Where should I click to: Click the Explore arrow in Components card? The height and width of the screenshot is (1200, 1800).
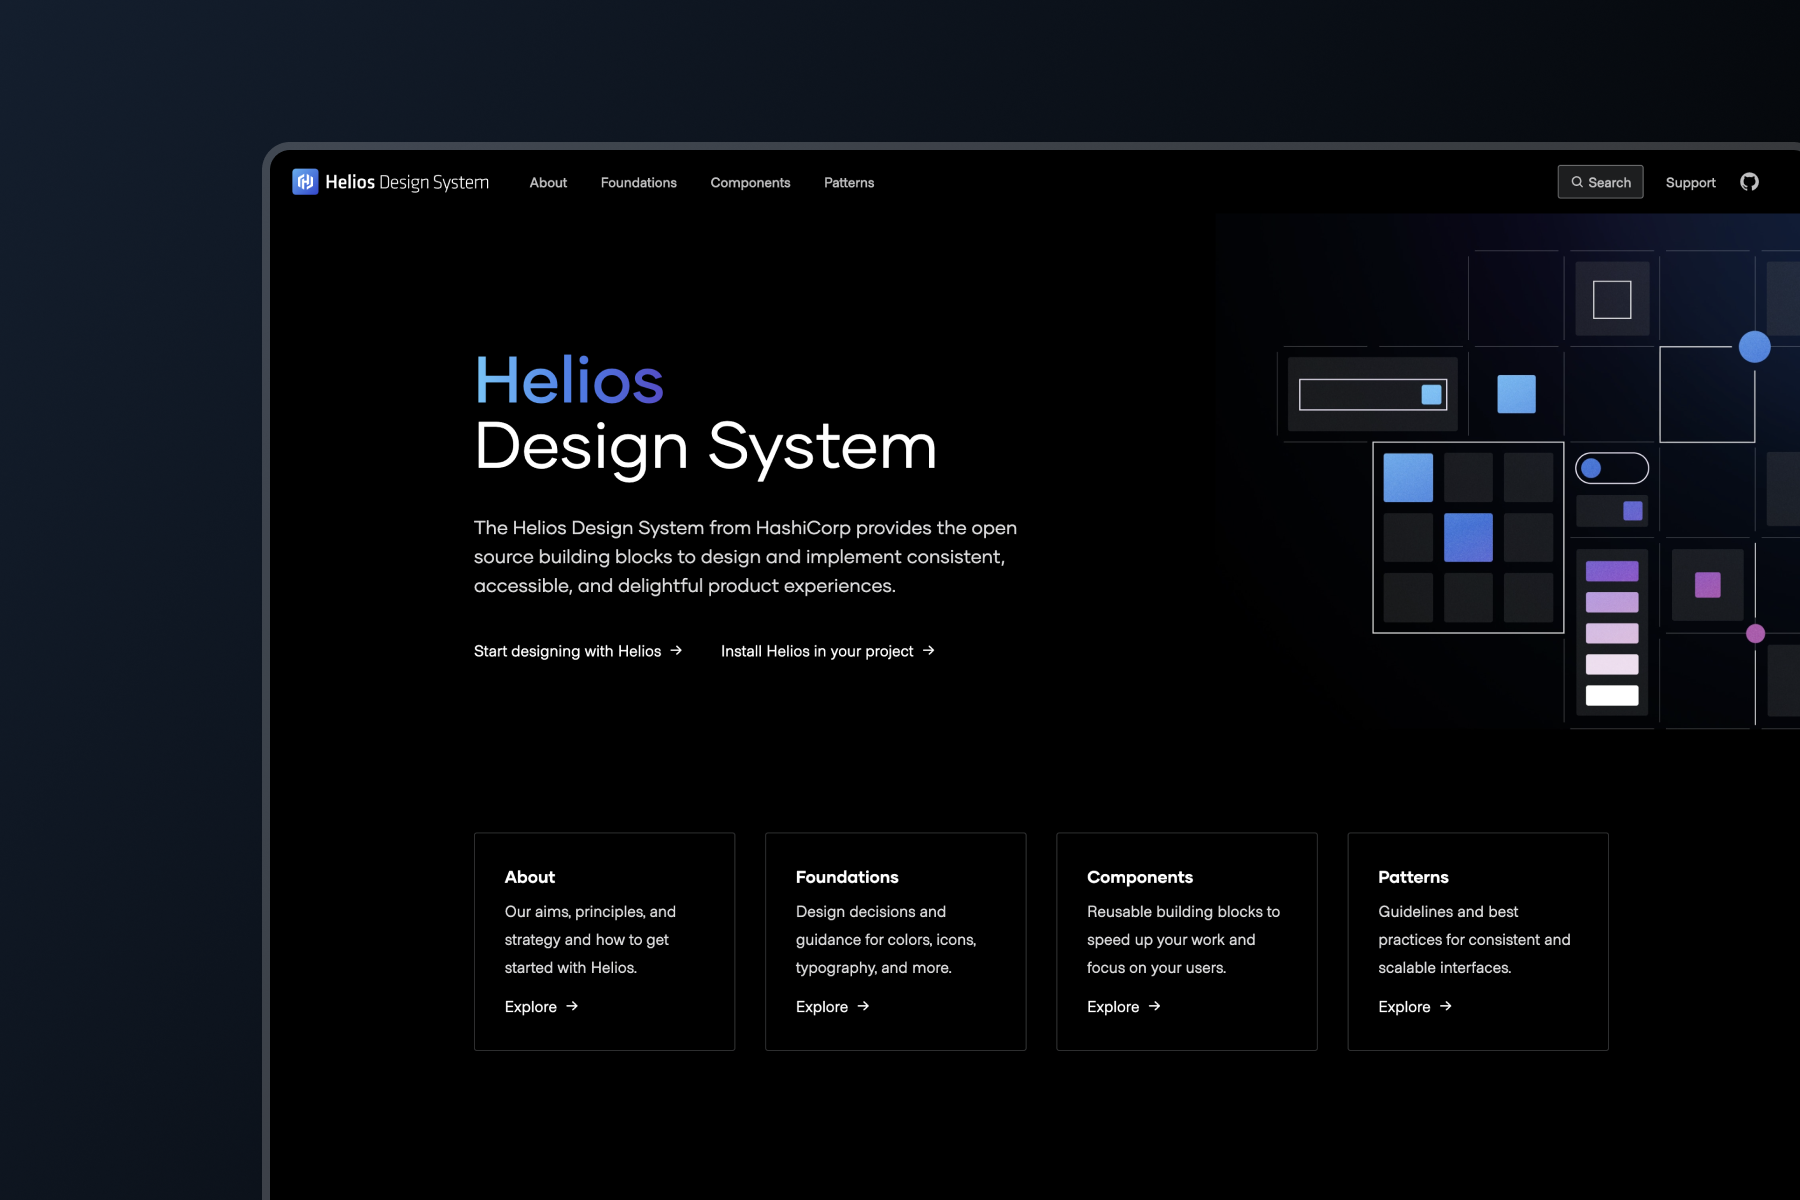click(1154, 1007)
